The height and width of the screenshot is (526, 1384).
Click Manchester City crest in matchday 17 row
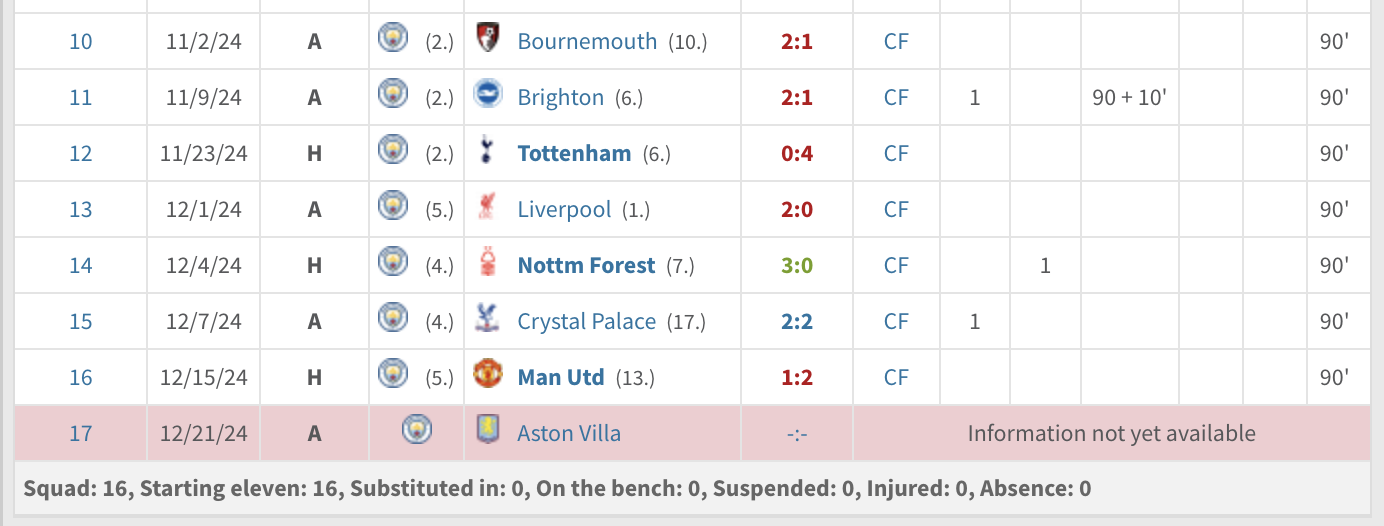(416, 432)
